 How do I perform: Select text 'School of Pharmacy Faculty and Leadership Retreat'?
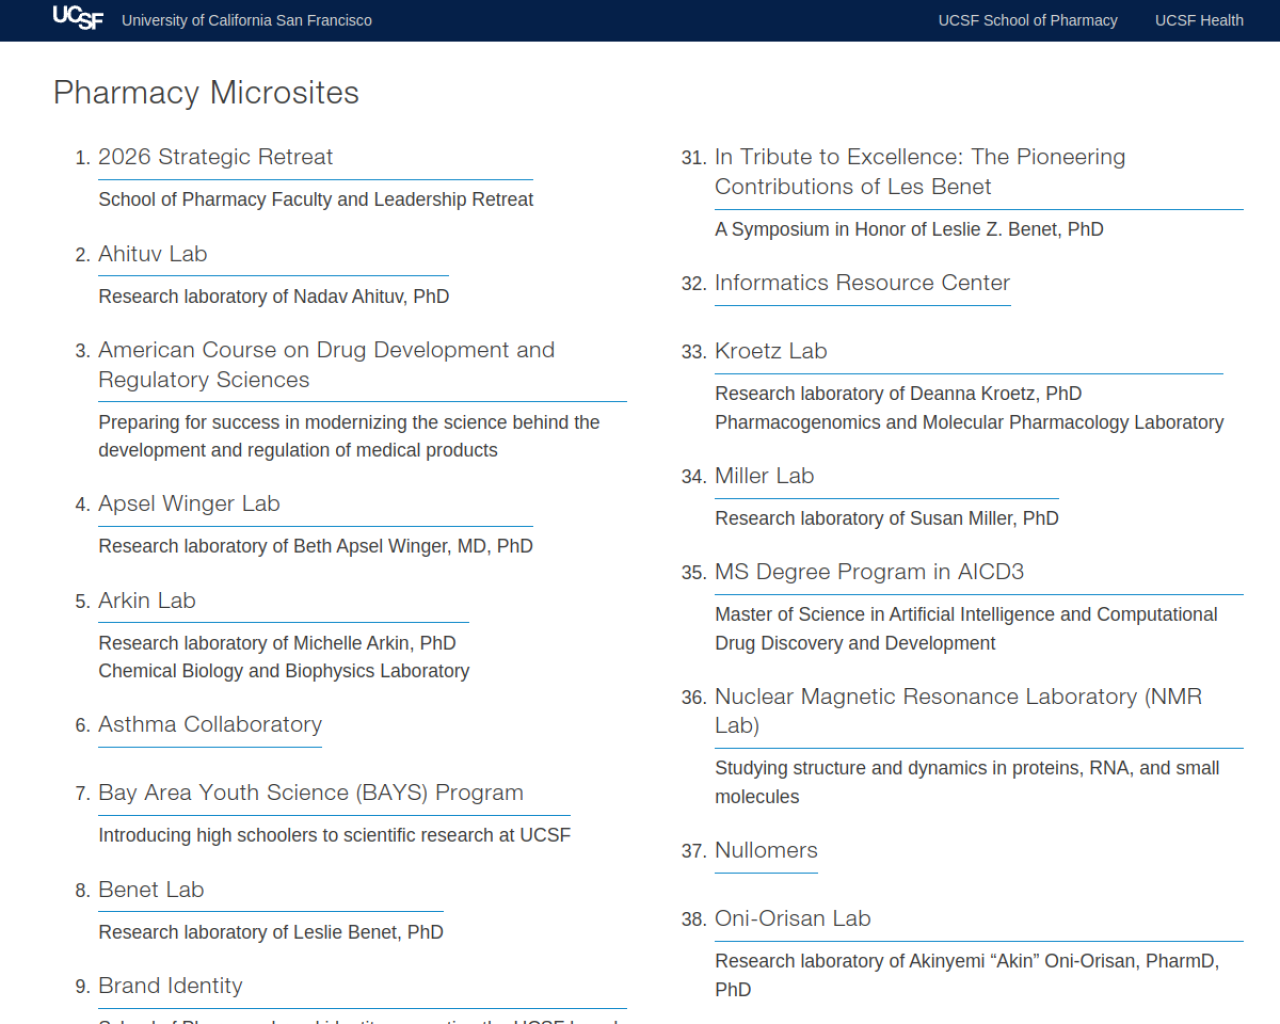pyautogui.click(x=316, y=200)
